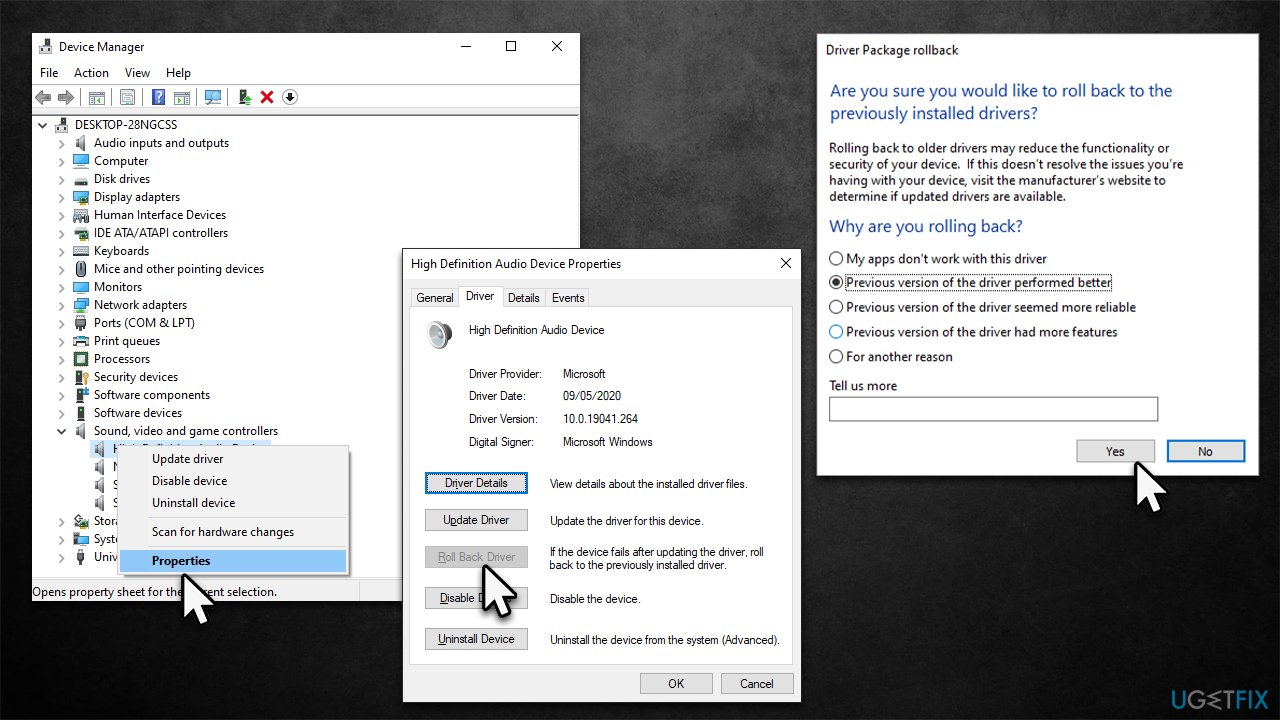Open the Action menu in Device Manager

[x=91, y=72]
